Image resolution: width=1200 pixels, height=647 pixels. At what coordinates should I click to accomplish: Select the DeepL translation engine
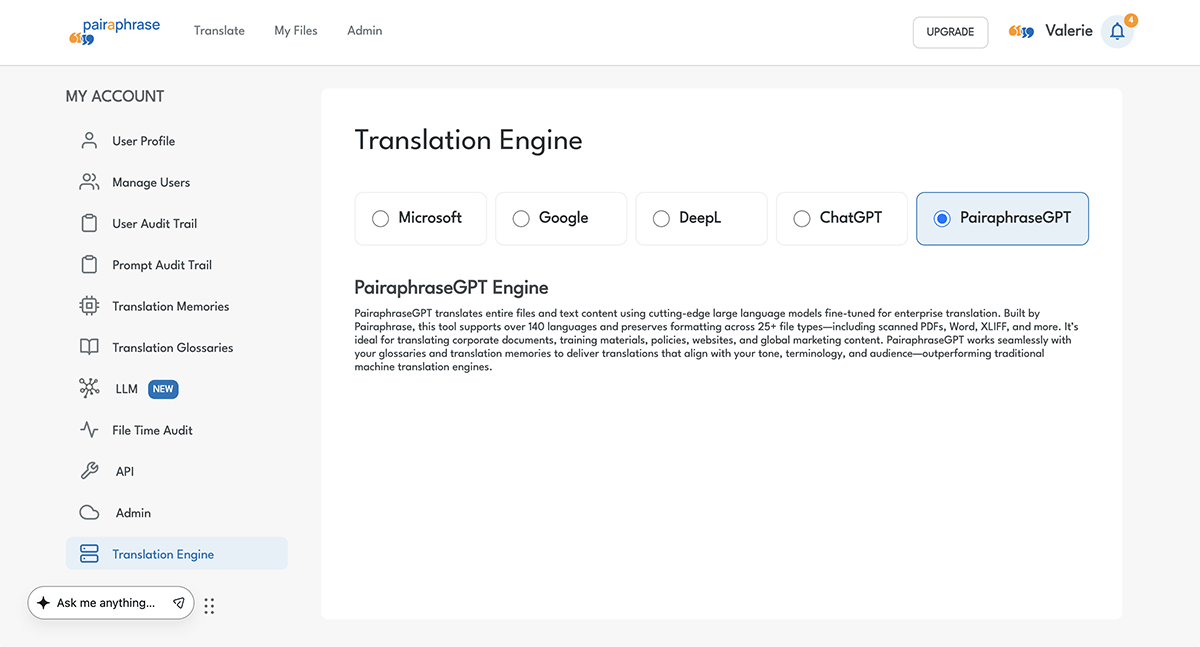pos(661,218)
